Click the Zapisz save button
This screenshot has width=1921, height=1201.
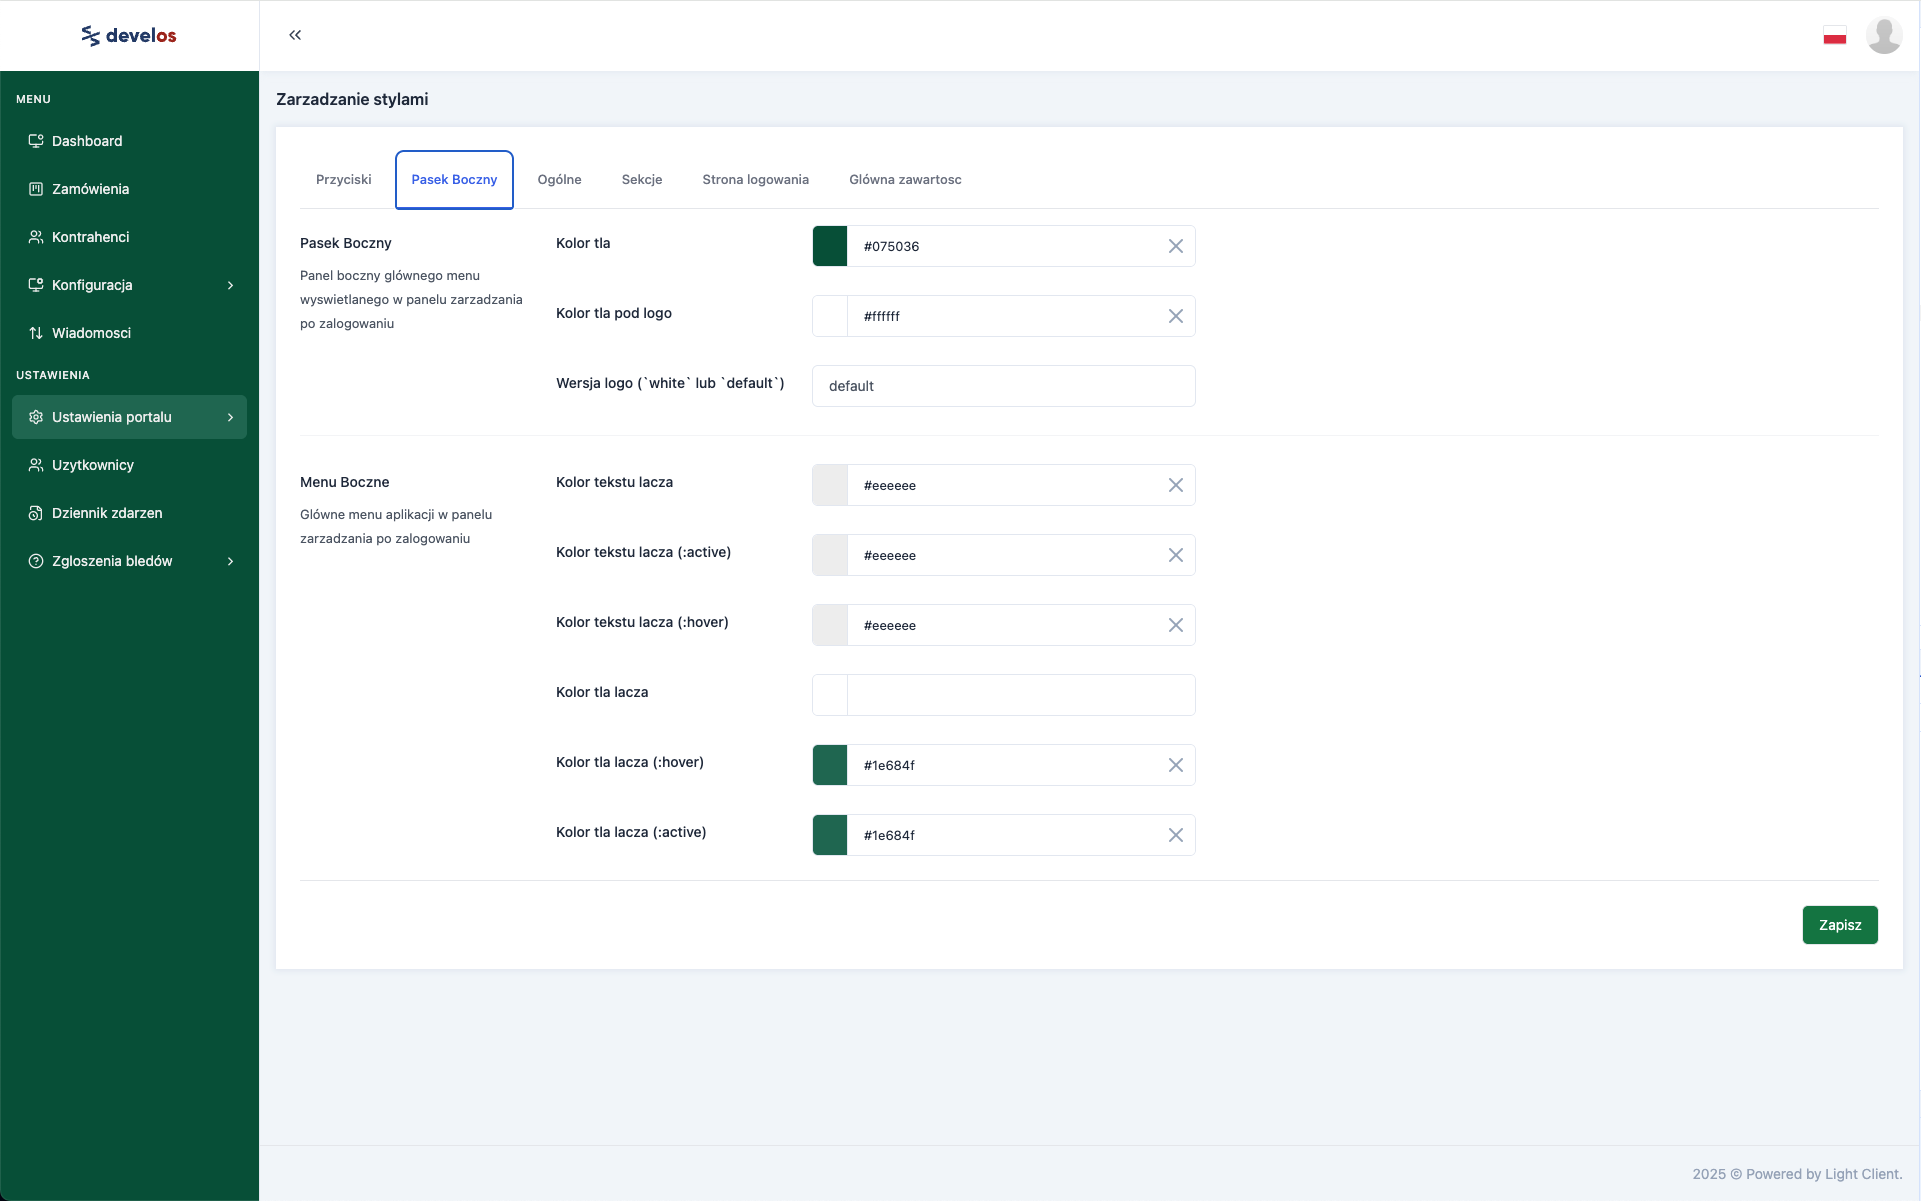1839,925
